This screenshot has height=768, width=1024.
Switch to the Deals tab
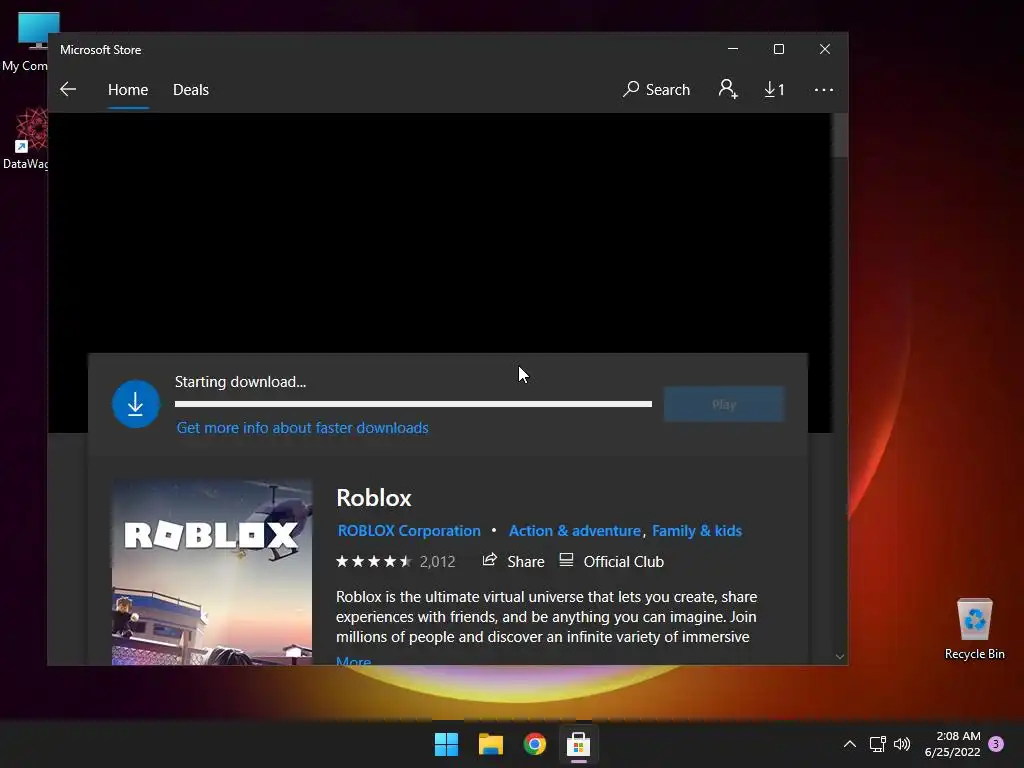pos(191,89)
